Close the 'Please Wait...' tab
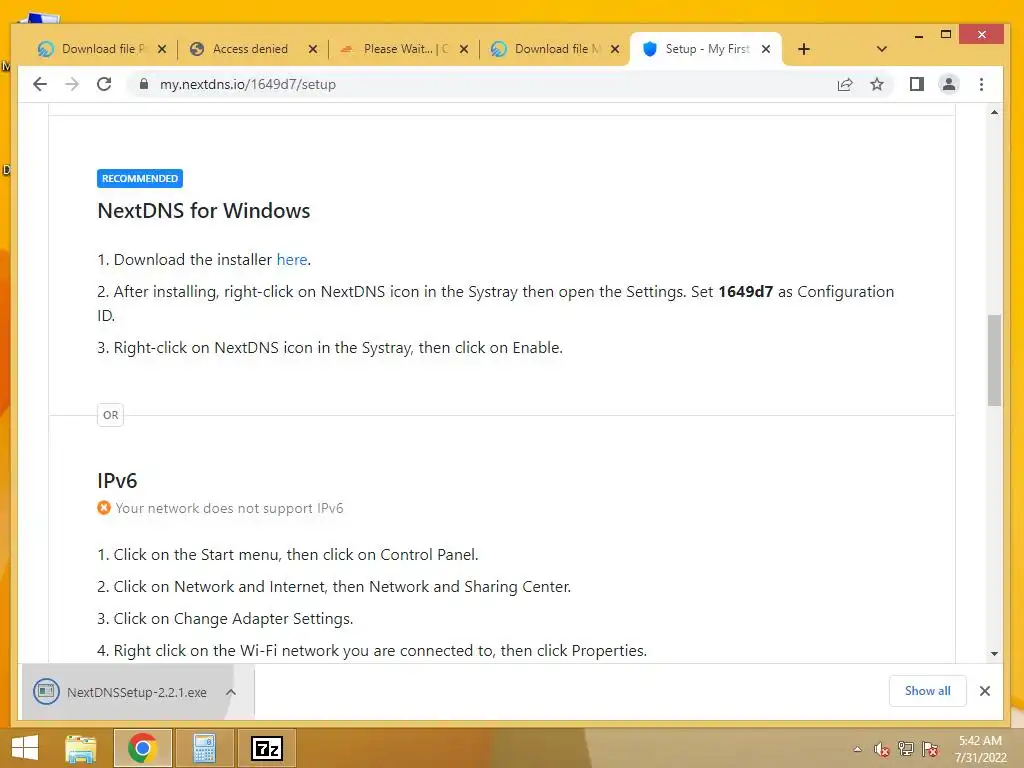The height and width of the screenshot is (768, 1024). (x=464, y=49)
